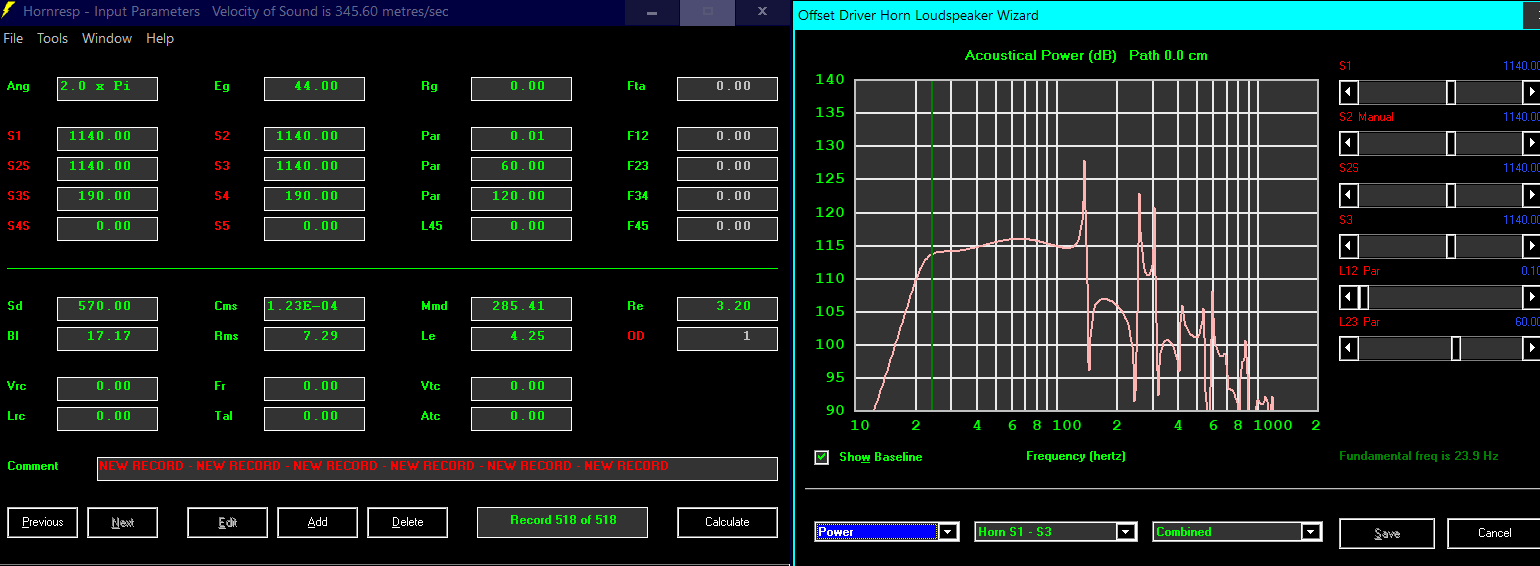The height and width of the screenshot is (566, 1540).
Task: Click the Previous record button
Action: click(x=42, y=522)
